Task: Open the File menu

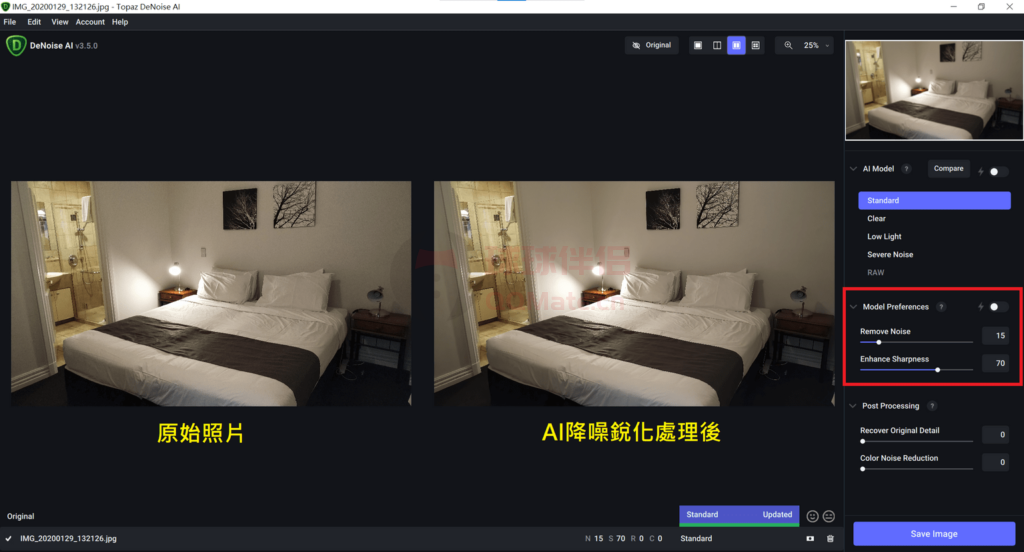Action: [10, 22]
